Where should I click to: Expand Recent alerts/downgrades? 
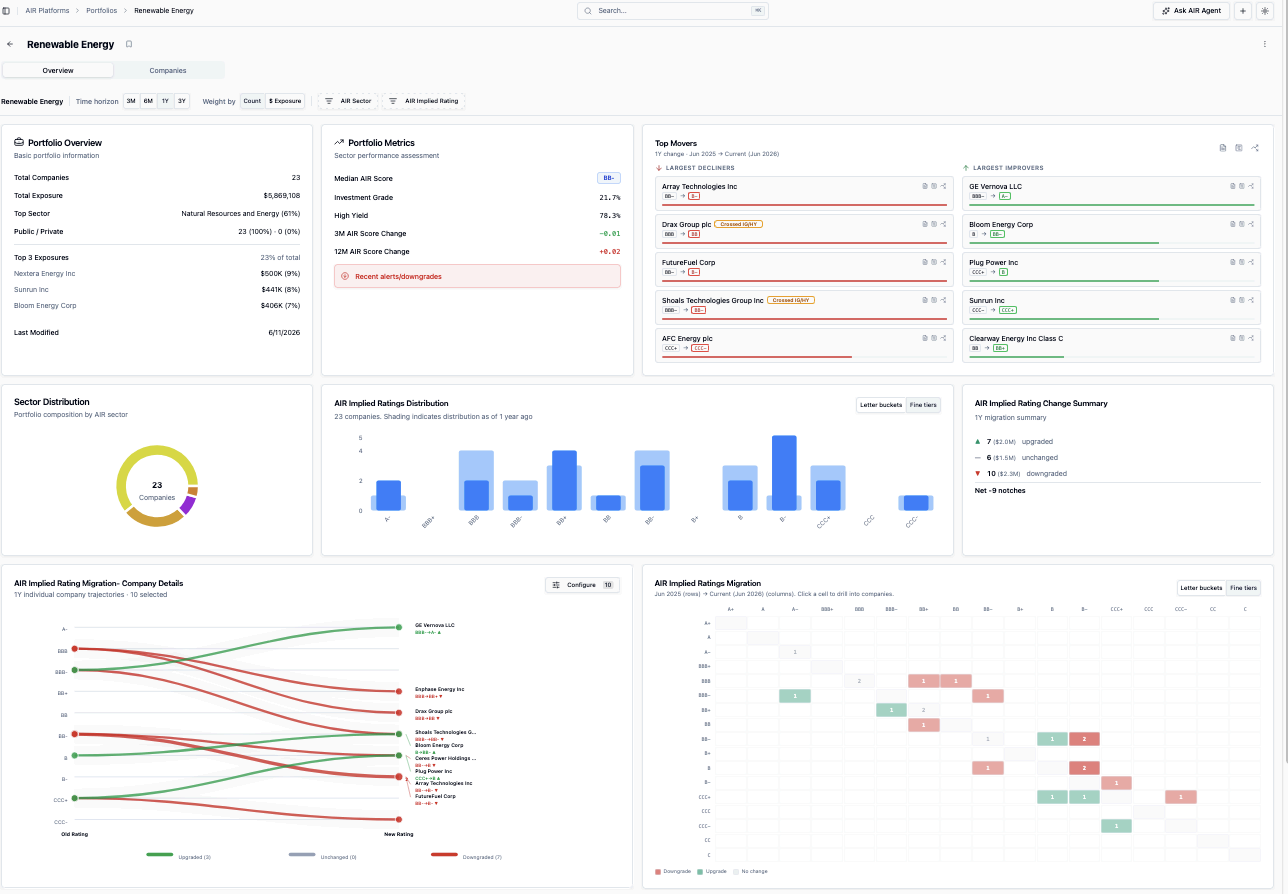click(x=477, y=276)
